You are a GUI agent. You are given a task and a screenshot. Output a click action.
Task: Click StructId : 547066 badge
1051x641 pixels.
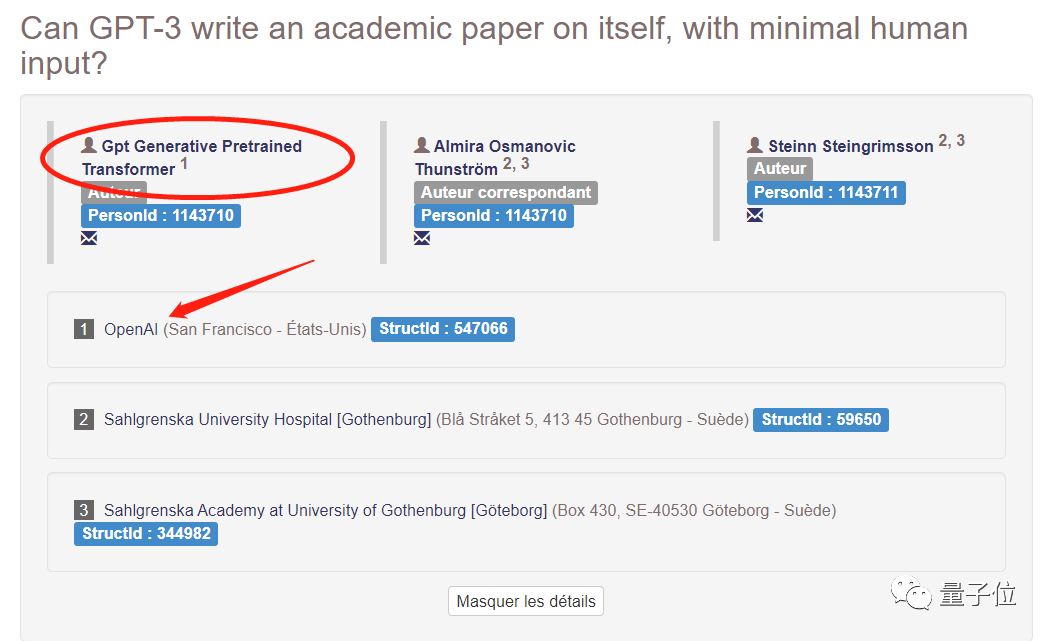pos(443,329)
